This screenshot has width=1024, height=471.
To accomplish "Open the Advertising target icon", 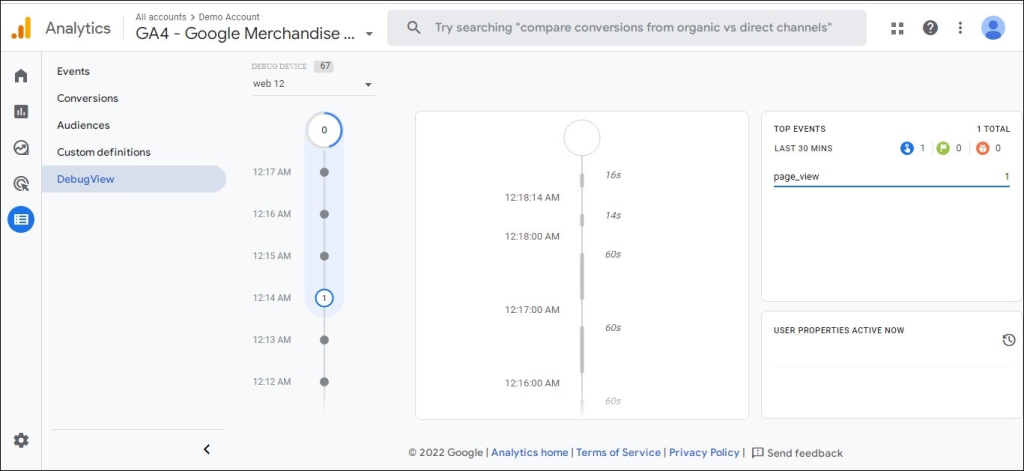I will [x=21, y=183].
